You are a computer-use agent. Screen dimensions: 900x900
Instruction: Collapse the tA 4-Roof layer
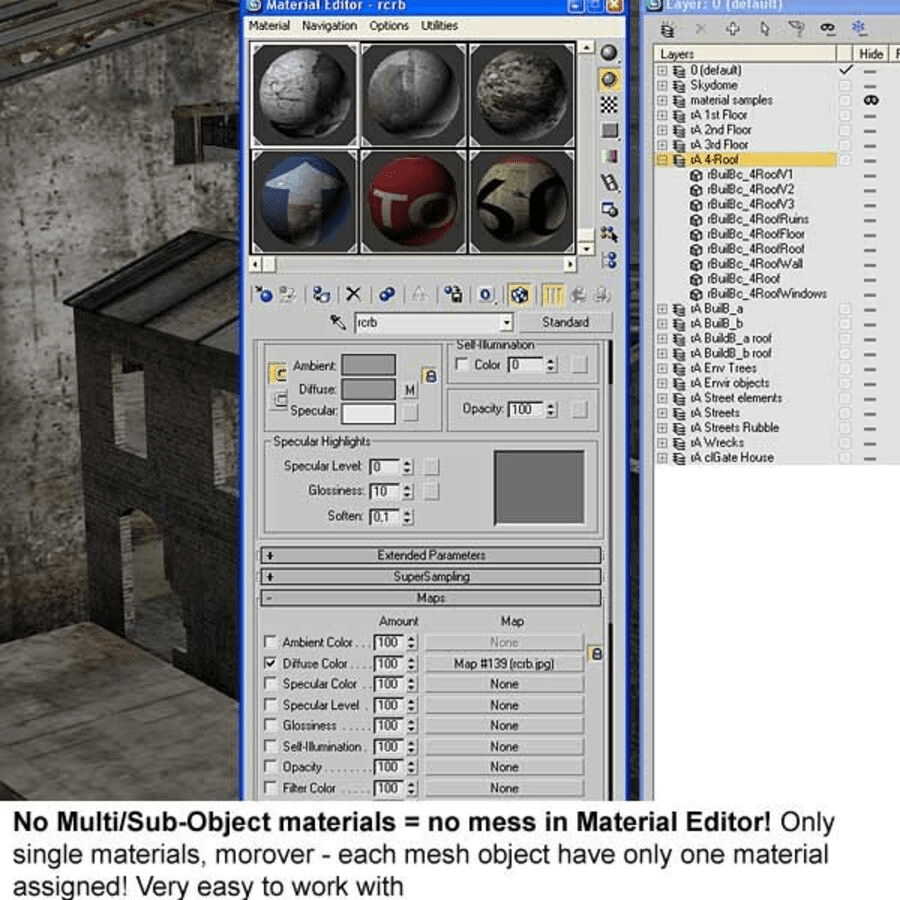[x=662, y=160]
